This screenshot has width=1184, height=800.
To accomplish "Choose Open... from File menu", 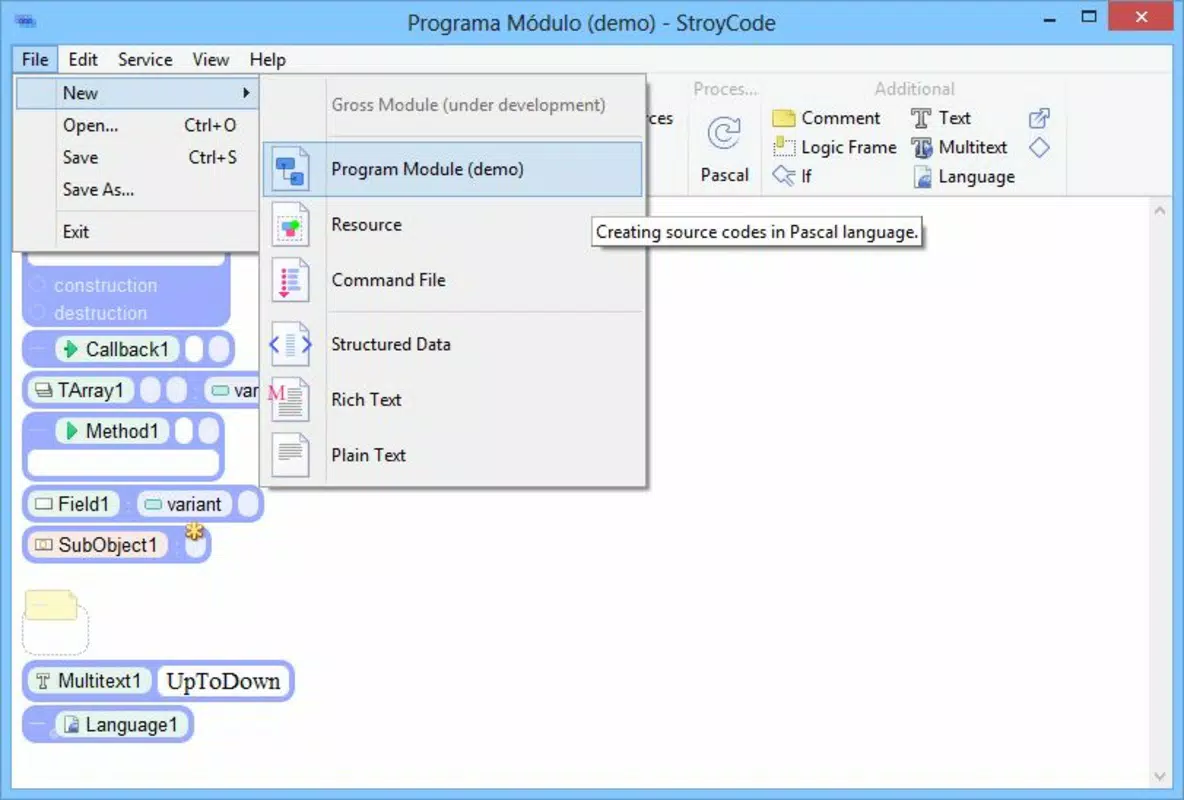I will [137, 125].
